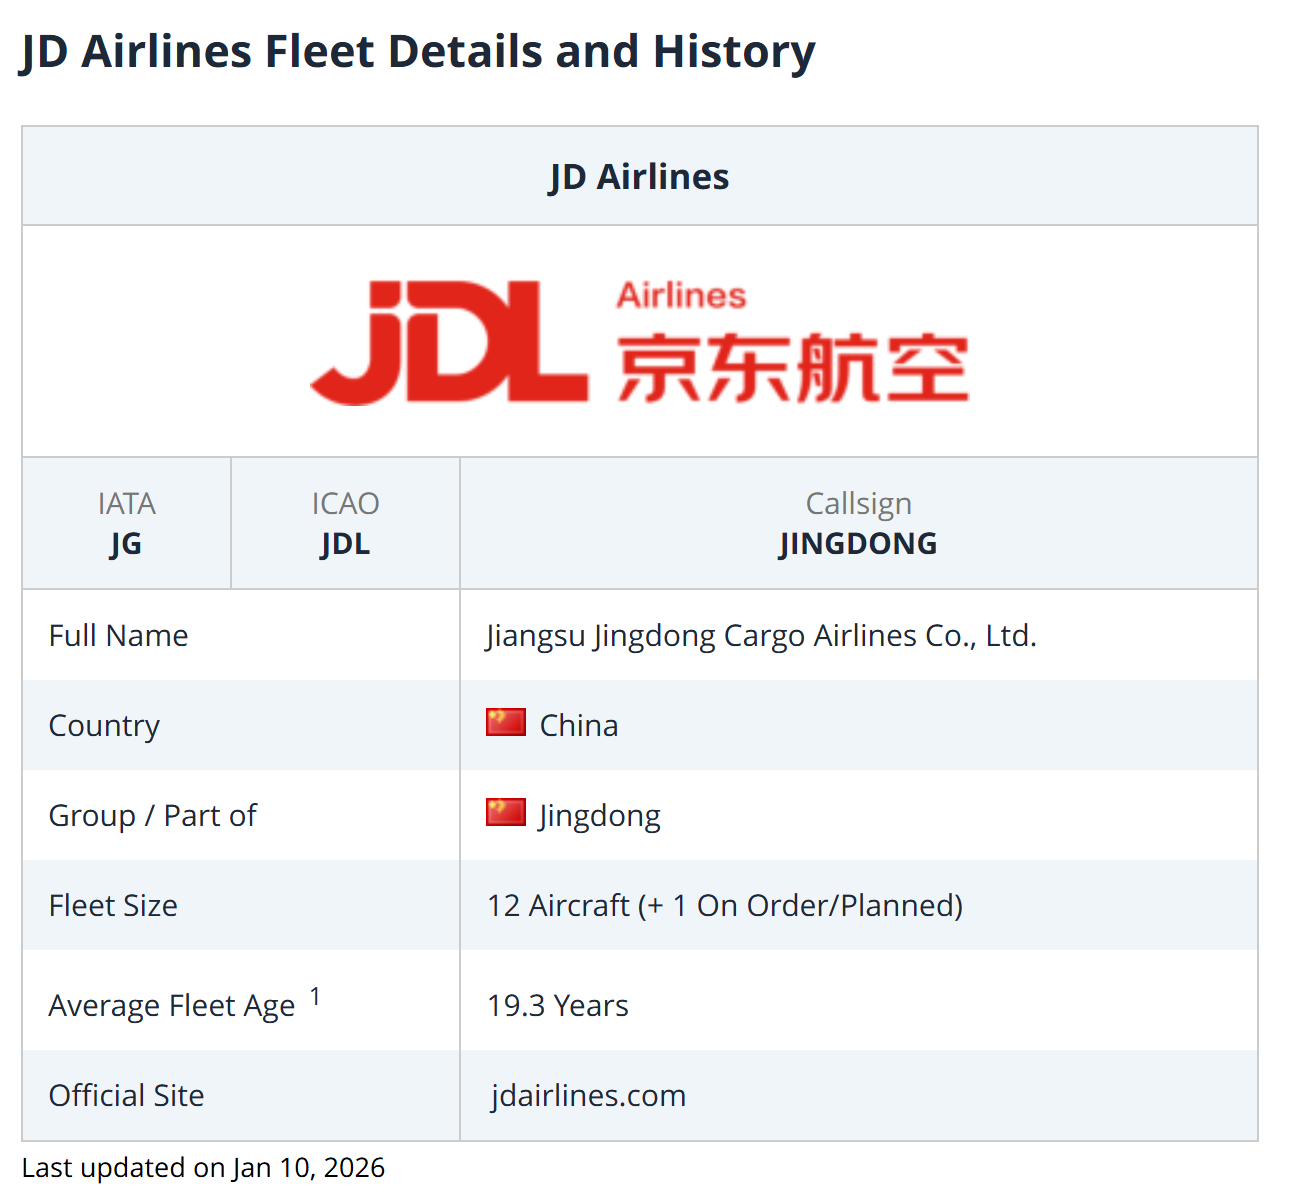Image resolution: width=1303 pixels, height=1198 pixels.
Task: Click the flag icon beside Jingdong
Action: (x=505, y=812)
